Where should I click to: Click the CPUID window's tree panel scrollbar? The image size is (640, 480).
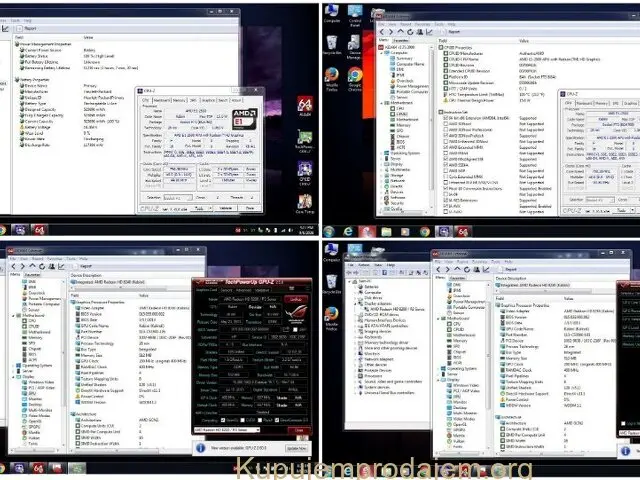(x=434, y=130)
